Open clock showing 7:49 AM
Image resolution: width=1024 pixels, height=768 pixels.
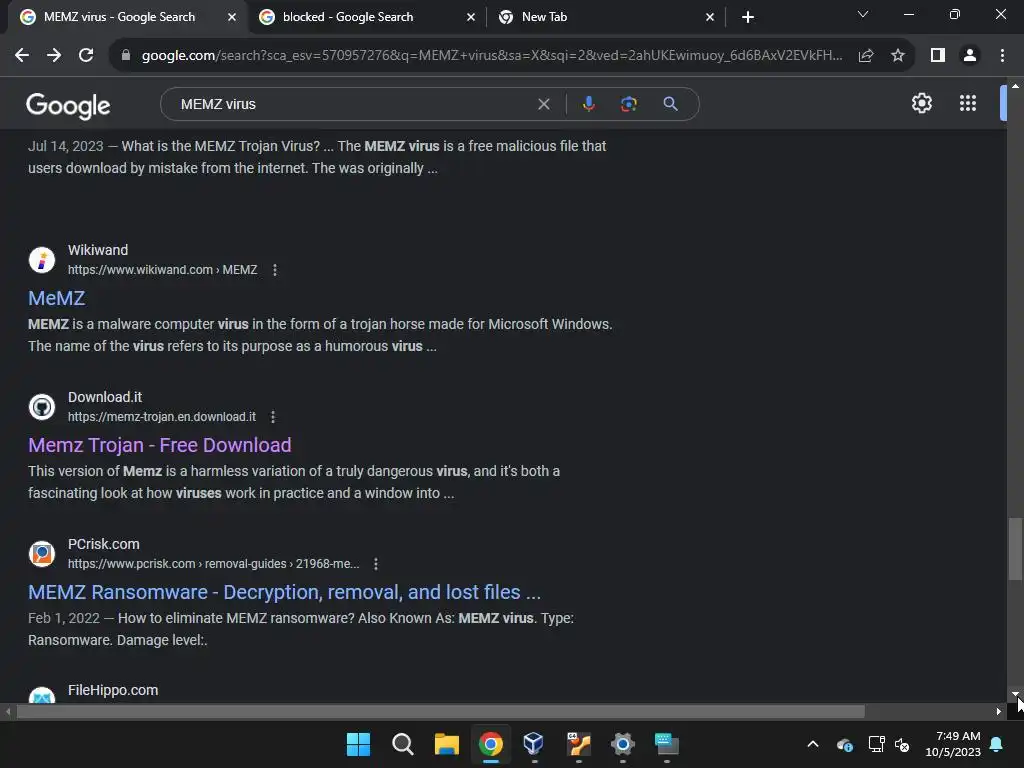pyautogui.click(x=953, y=744)
